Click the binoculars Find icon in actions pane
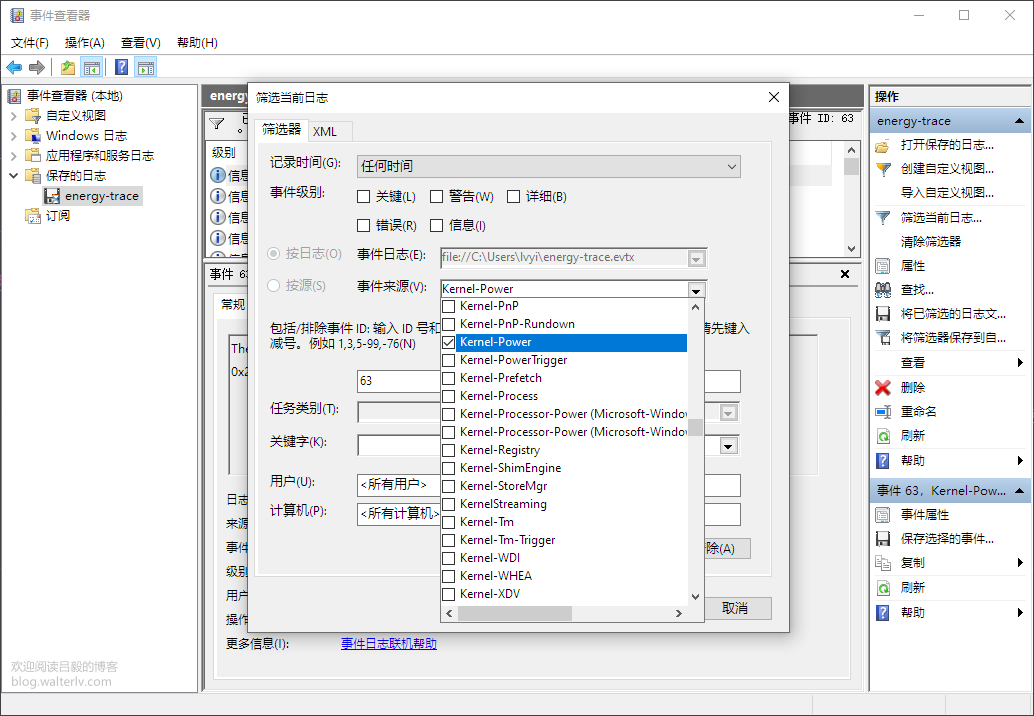Screen dimensions: 1034x716 pos(883,290)
